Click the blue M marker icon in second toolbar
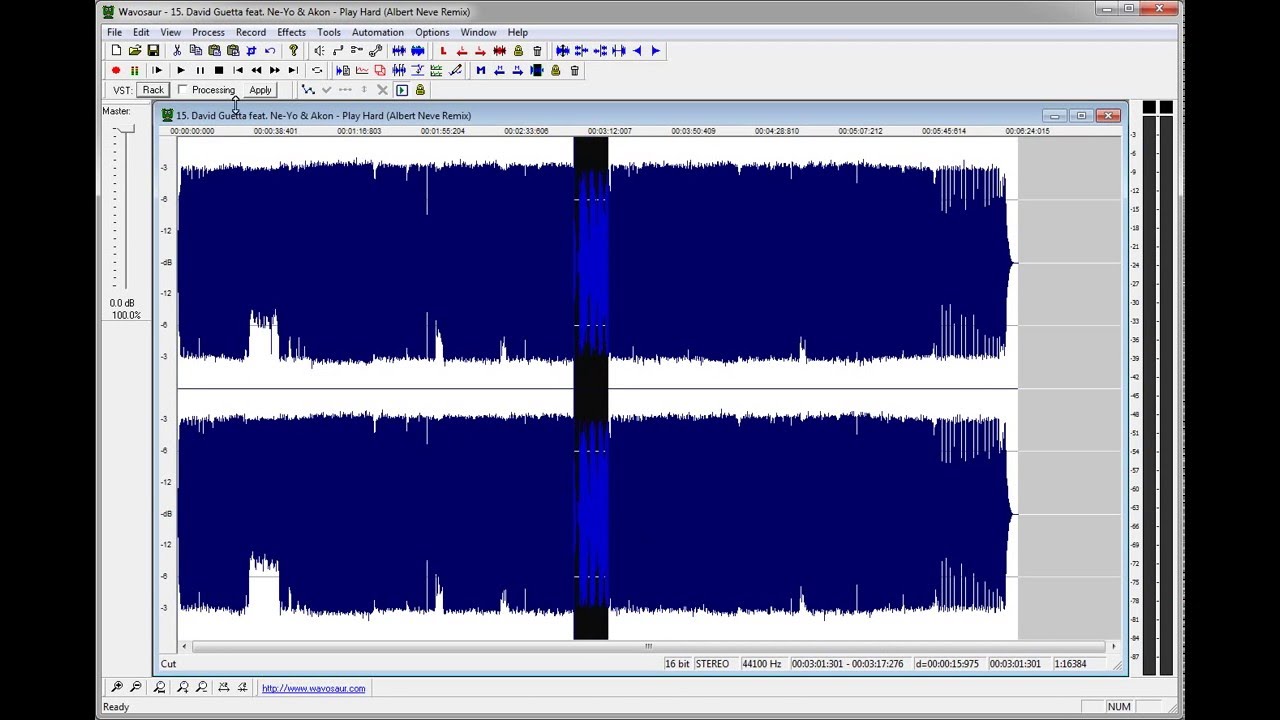The image size is (1280, 720). click(481, 70)
